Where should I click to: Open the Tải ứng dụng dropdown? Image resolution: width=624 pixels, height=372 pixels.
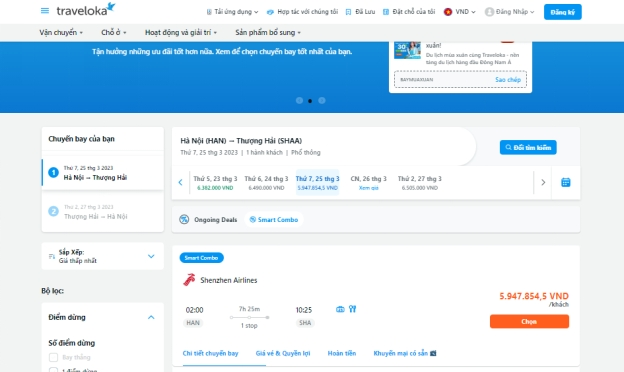[232, 12]
